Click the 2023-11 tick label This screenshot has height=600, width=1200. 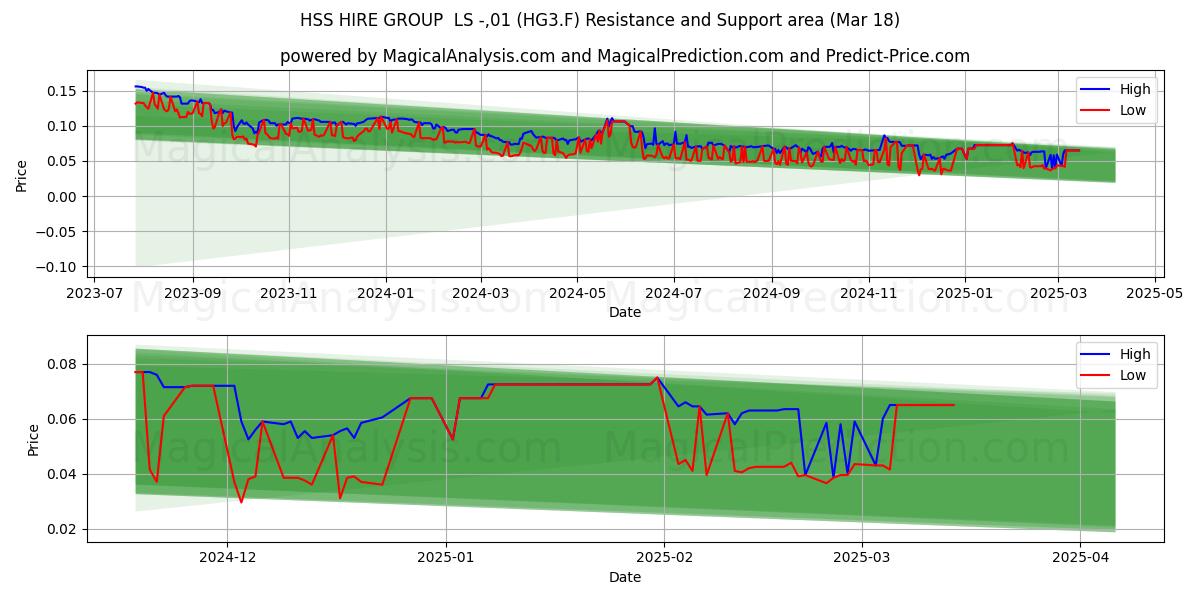tap(289, 294)
